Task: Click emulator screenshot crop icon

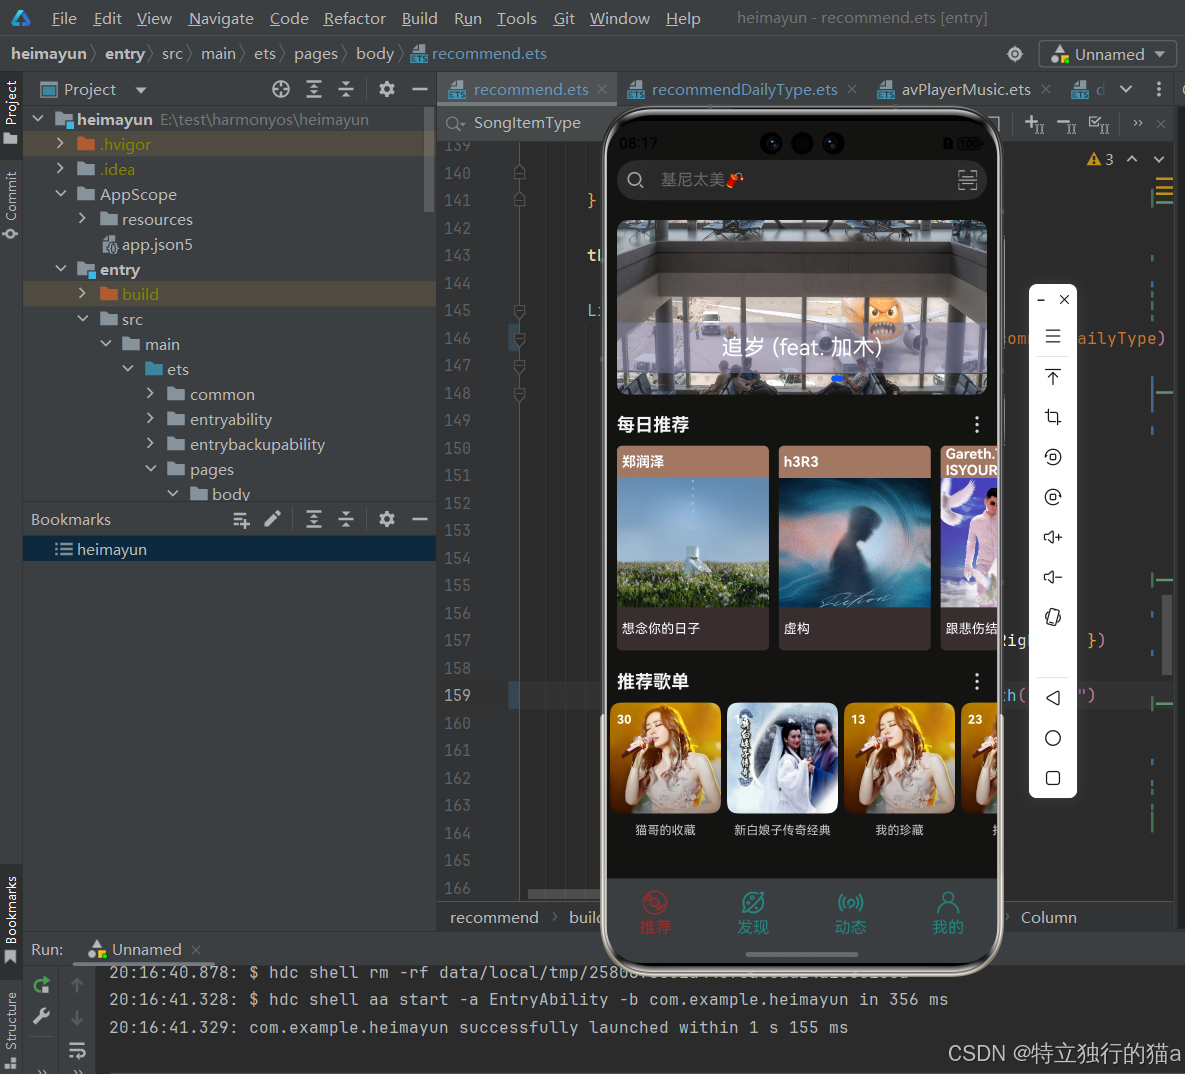Action: (x=1053, y=416)
